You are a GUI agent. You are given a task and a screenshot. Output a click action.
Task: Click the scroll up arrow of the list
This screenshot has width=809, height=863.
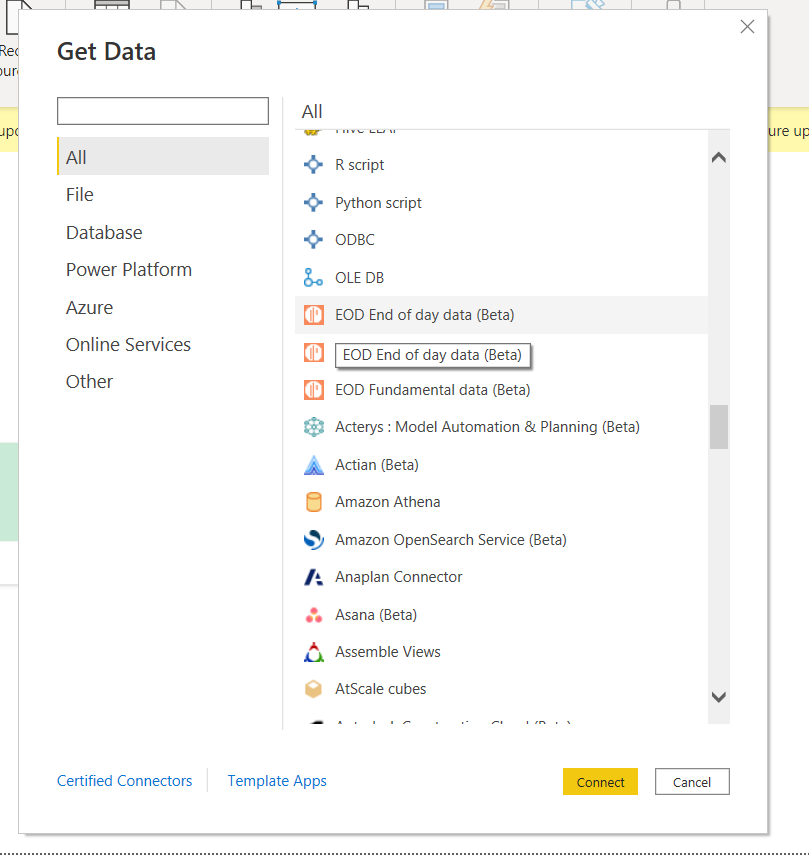(x=719, y=158)
